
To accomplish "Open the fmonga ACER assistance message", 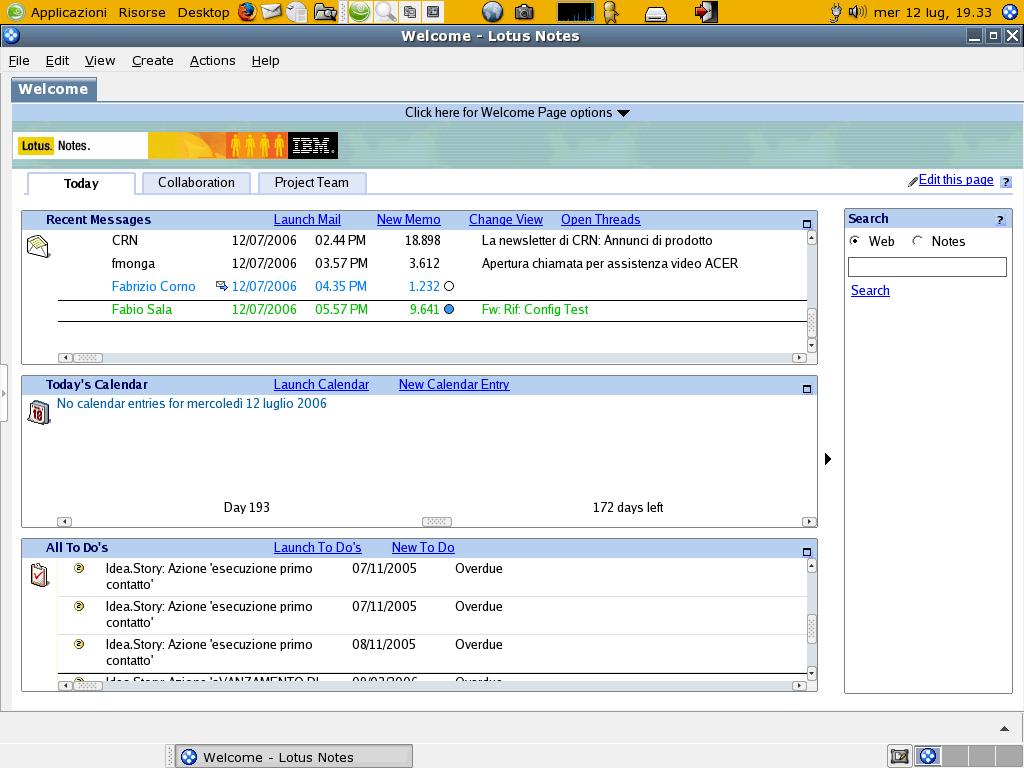I will click(x=432, y=264).
